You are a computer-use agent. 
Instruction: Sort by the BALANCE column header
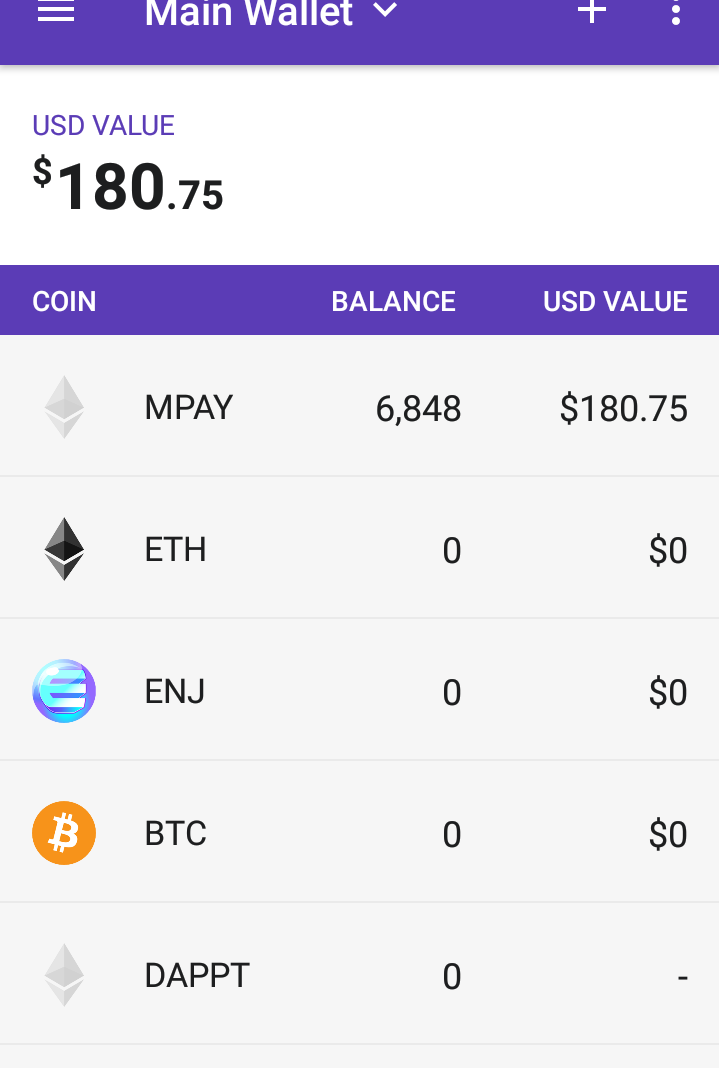point(394,301)
